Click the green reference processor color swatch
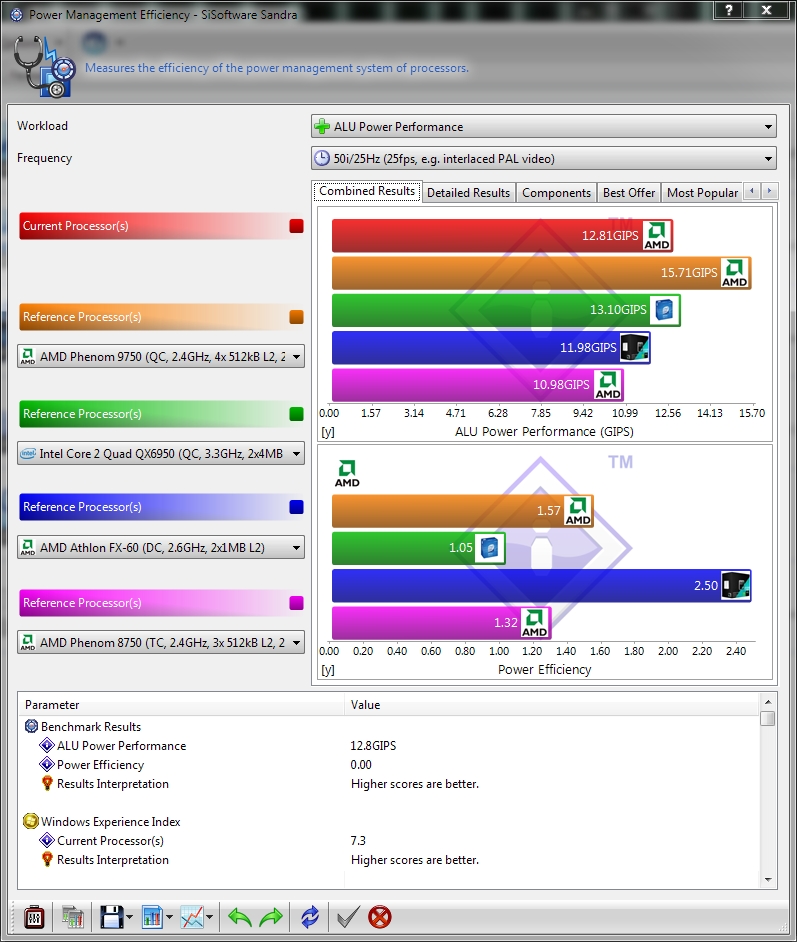 [296, 414]
